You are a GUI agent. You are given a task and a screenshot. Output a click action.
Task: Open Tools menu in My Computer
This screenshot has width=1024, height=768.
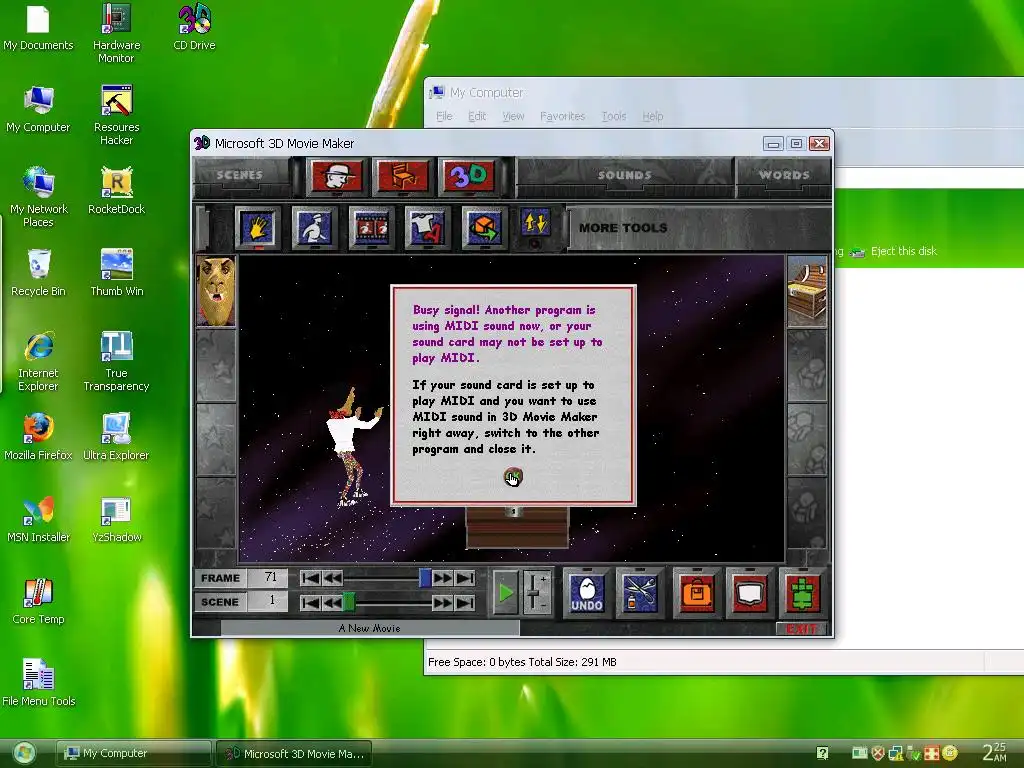pyautogui.click(x=613, y=116)
